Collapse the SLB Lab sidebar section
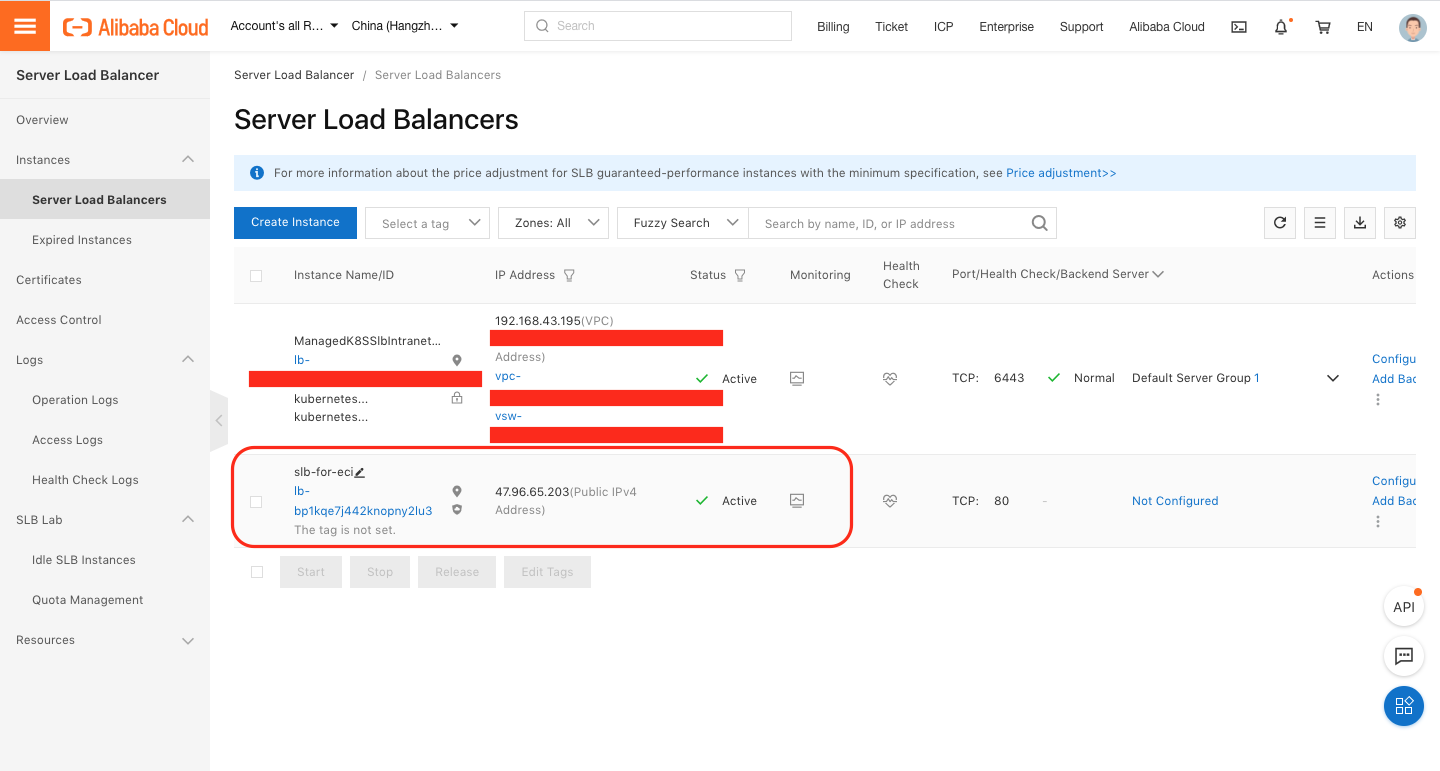The width and height of the screenshot is (1440, 771). (x=188, y=520)
